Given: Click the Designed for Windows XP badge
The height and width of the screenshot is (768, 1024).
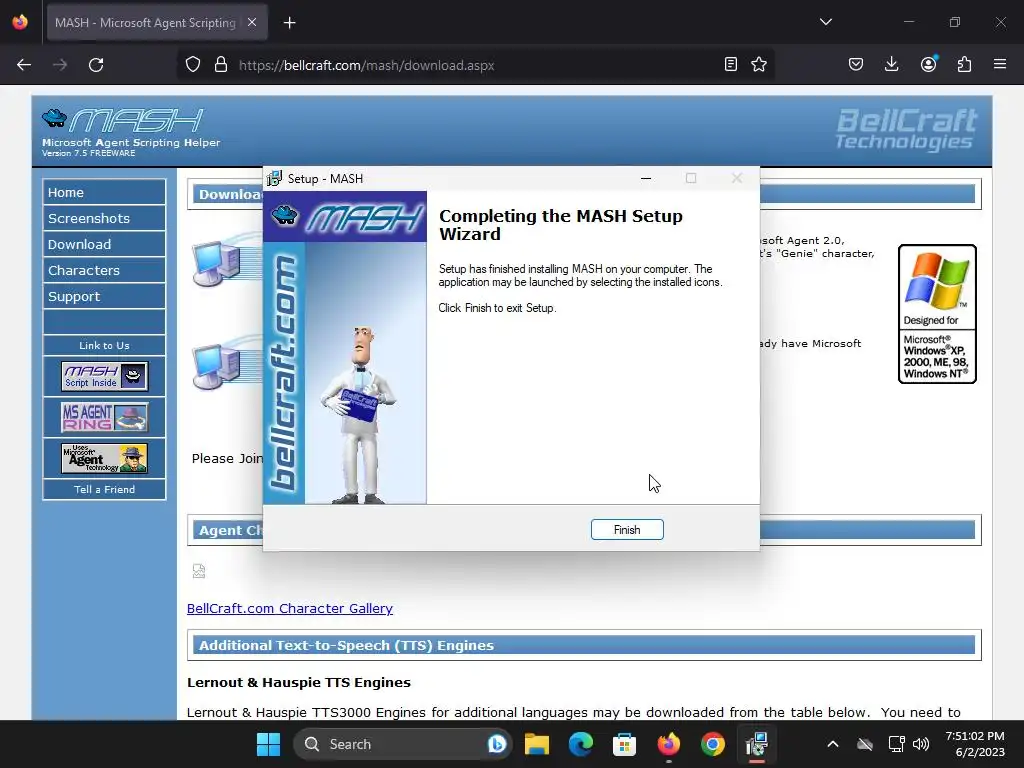Looking at the screenshot, I should 937,313.
